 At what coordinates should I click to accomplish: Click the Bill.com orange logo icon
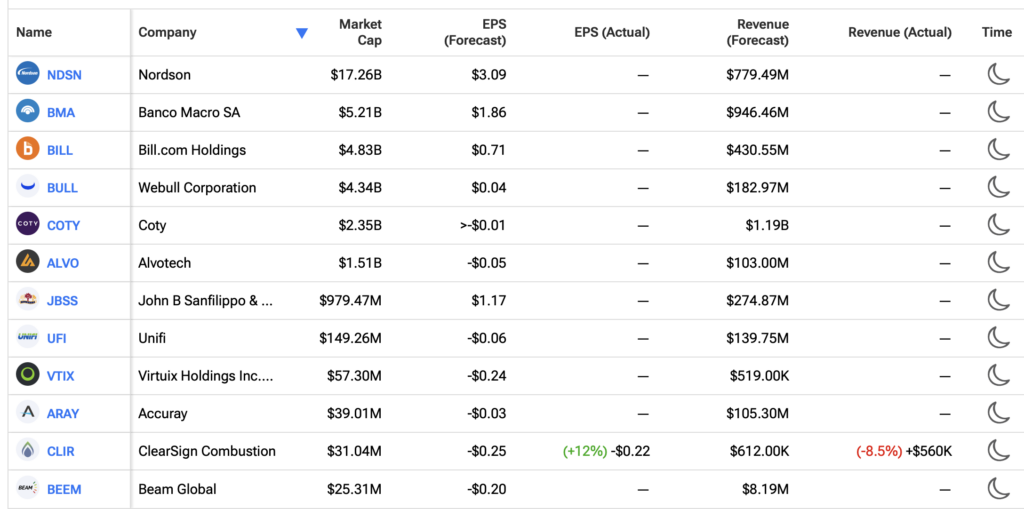tap(27, 150)
